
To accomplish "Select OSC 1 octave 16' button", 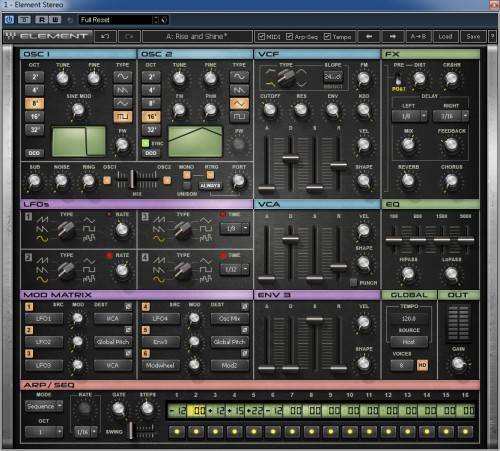I will click(35, 116).
